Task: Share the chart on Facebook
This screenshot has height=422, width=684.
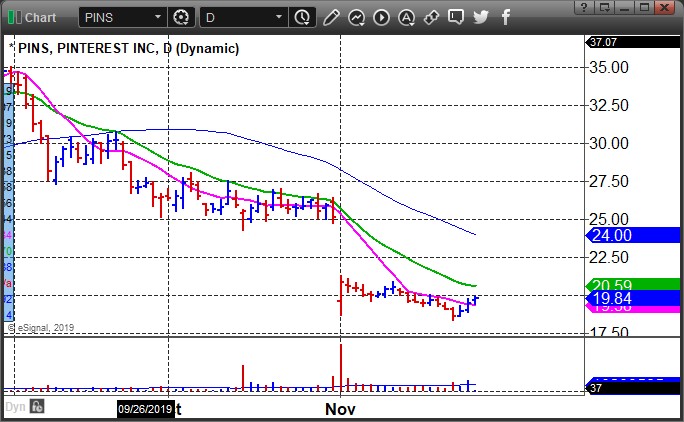Action: (x=506, y=17)
